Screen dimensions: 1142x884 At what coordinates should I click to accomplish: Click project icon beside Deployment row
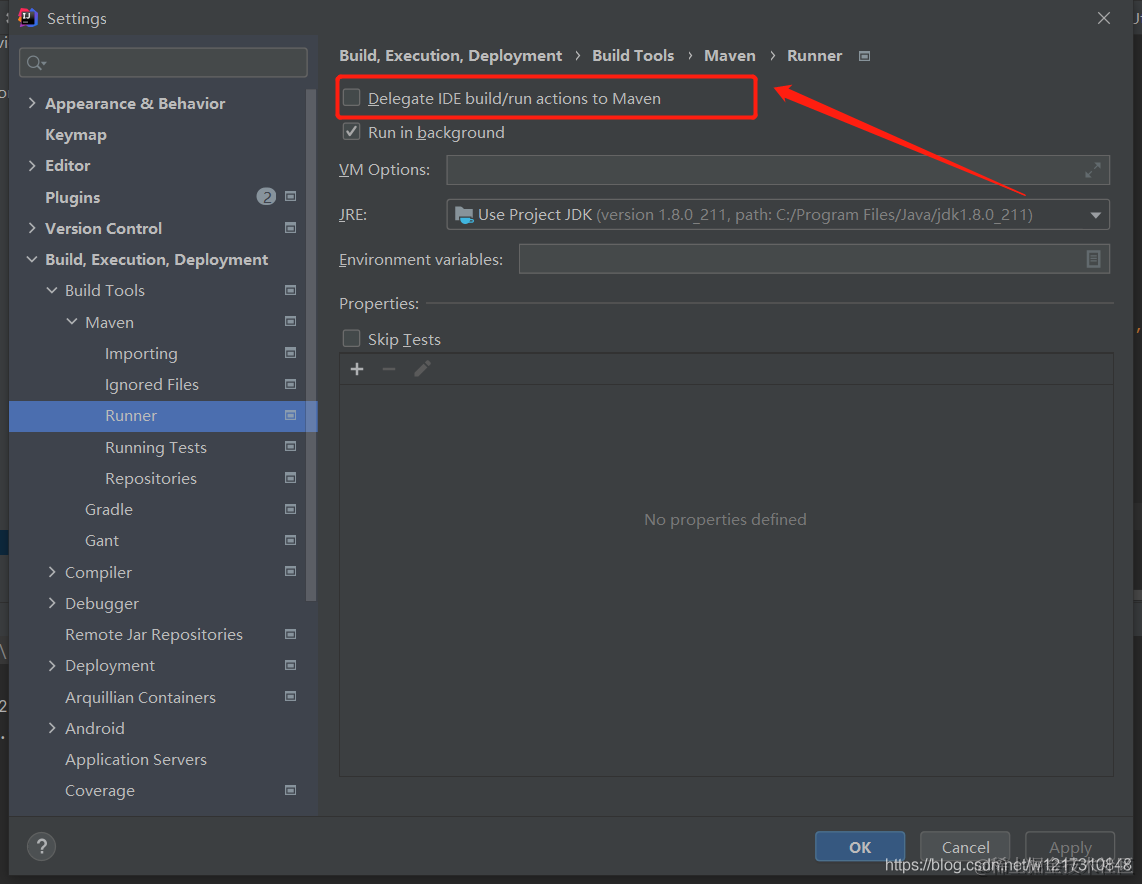(291, 666)
